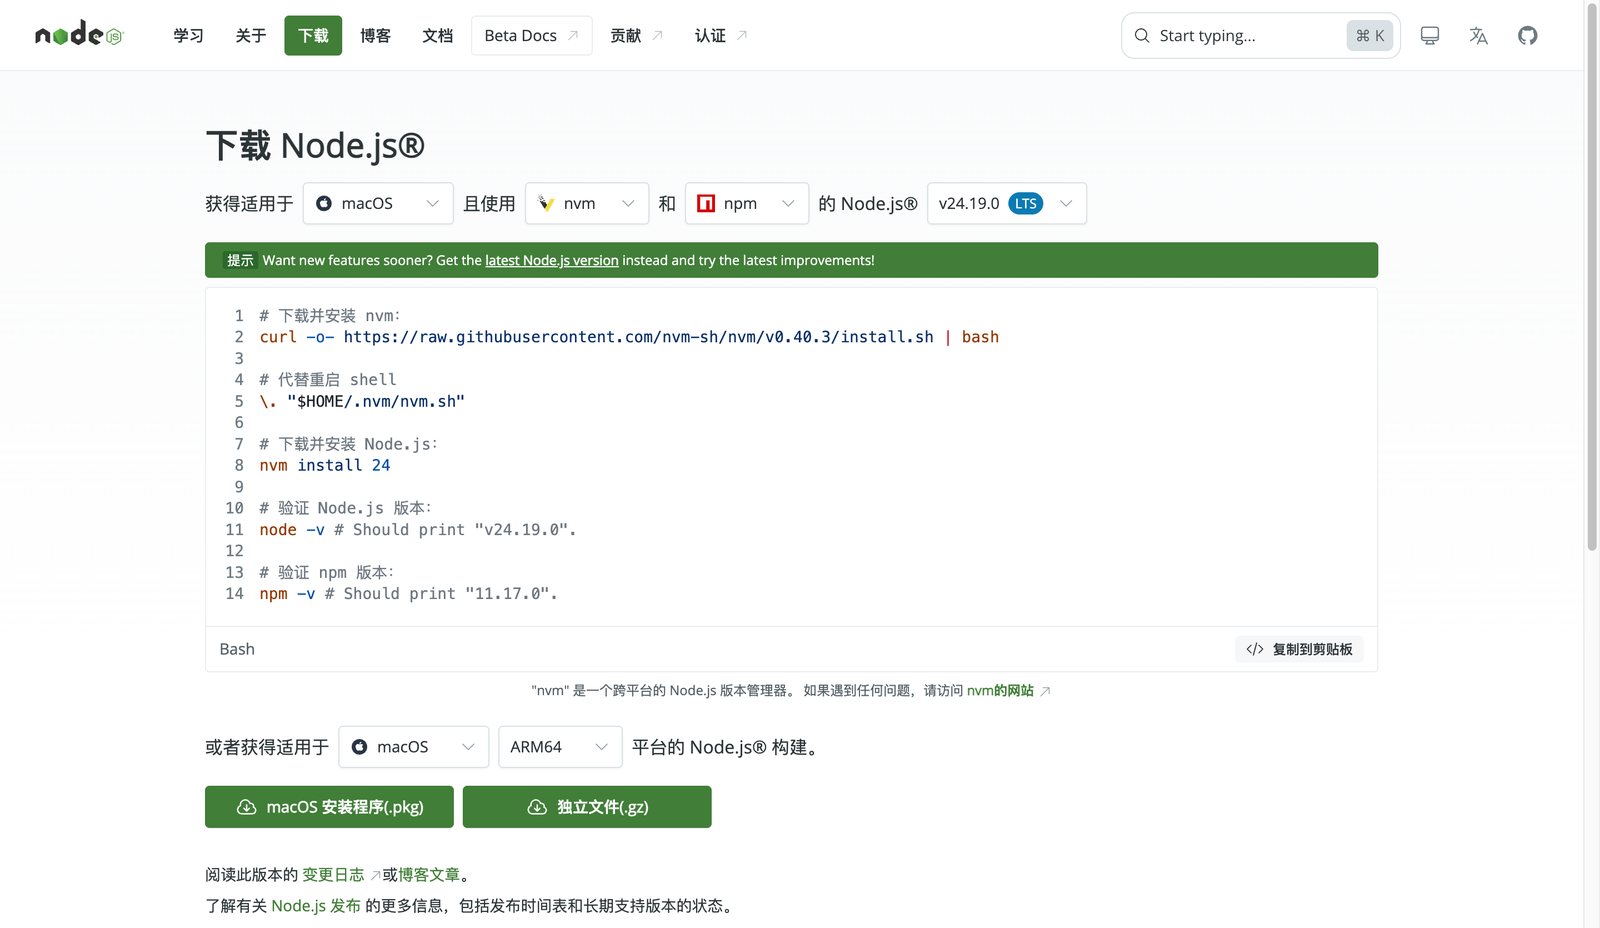The width and height of the screenshot is (1600, 928).
Task: Click the download cloud icon on the gz button
Action: 537,807
